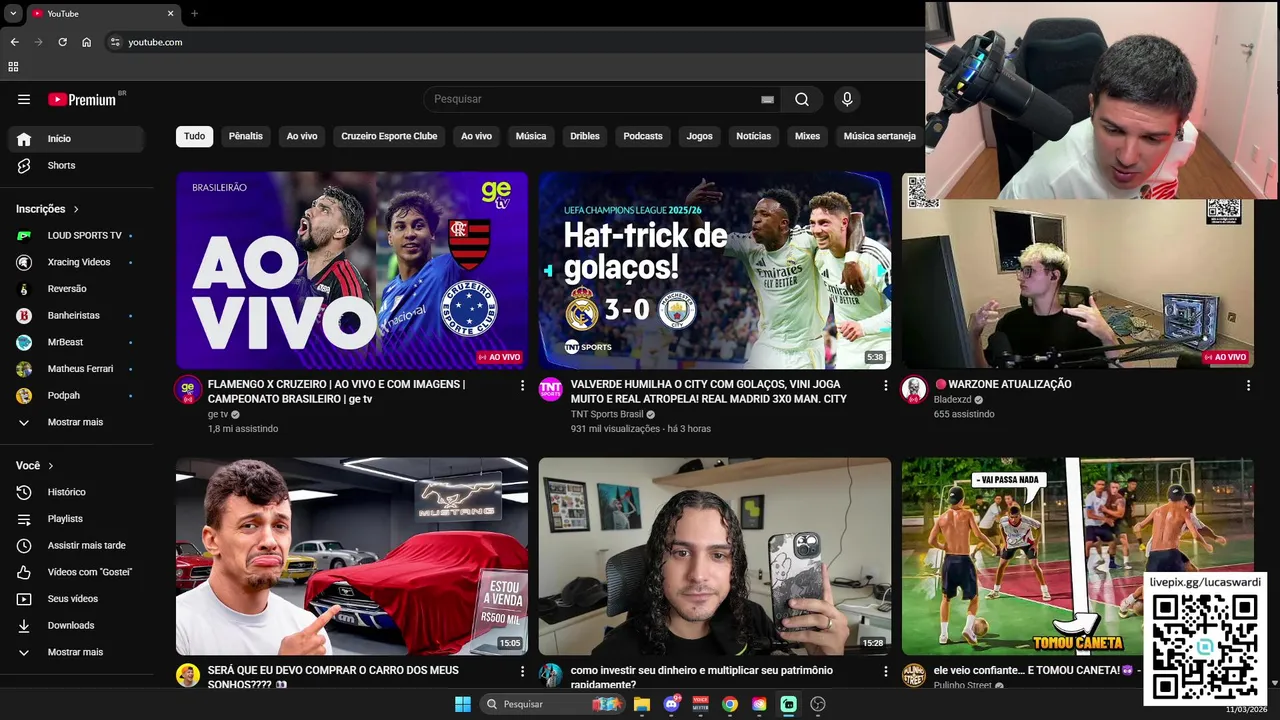Screen dimensions: 1280x720
Task: Go to Início in sidebar
Action: pos(75,139)
